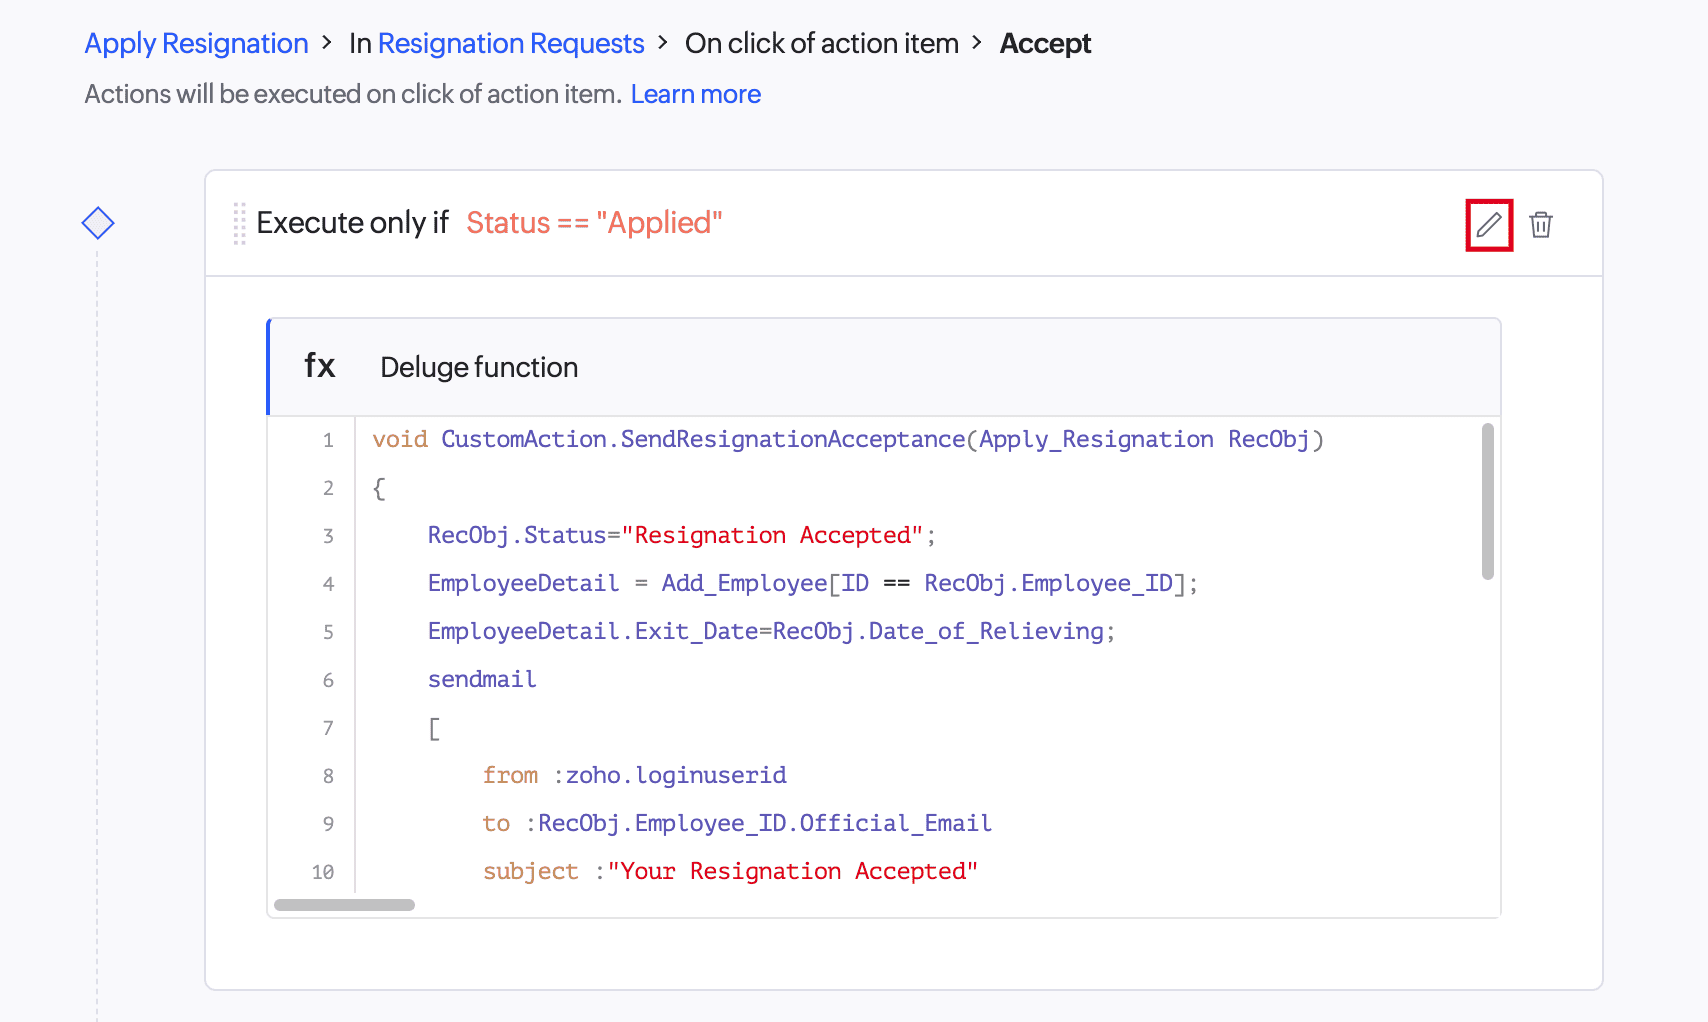The height and width of the screenshot is (1022, 1708).
Task: Click the drag handle beside Execute only if
Action: click(239, 223)
